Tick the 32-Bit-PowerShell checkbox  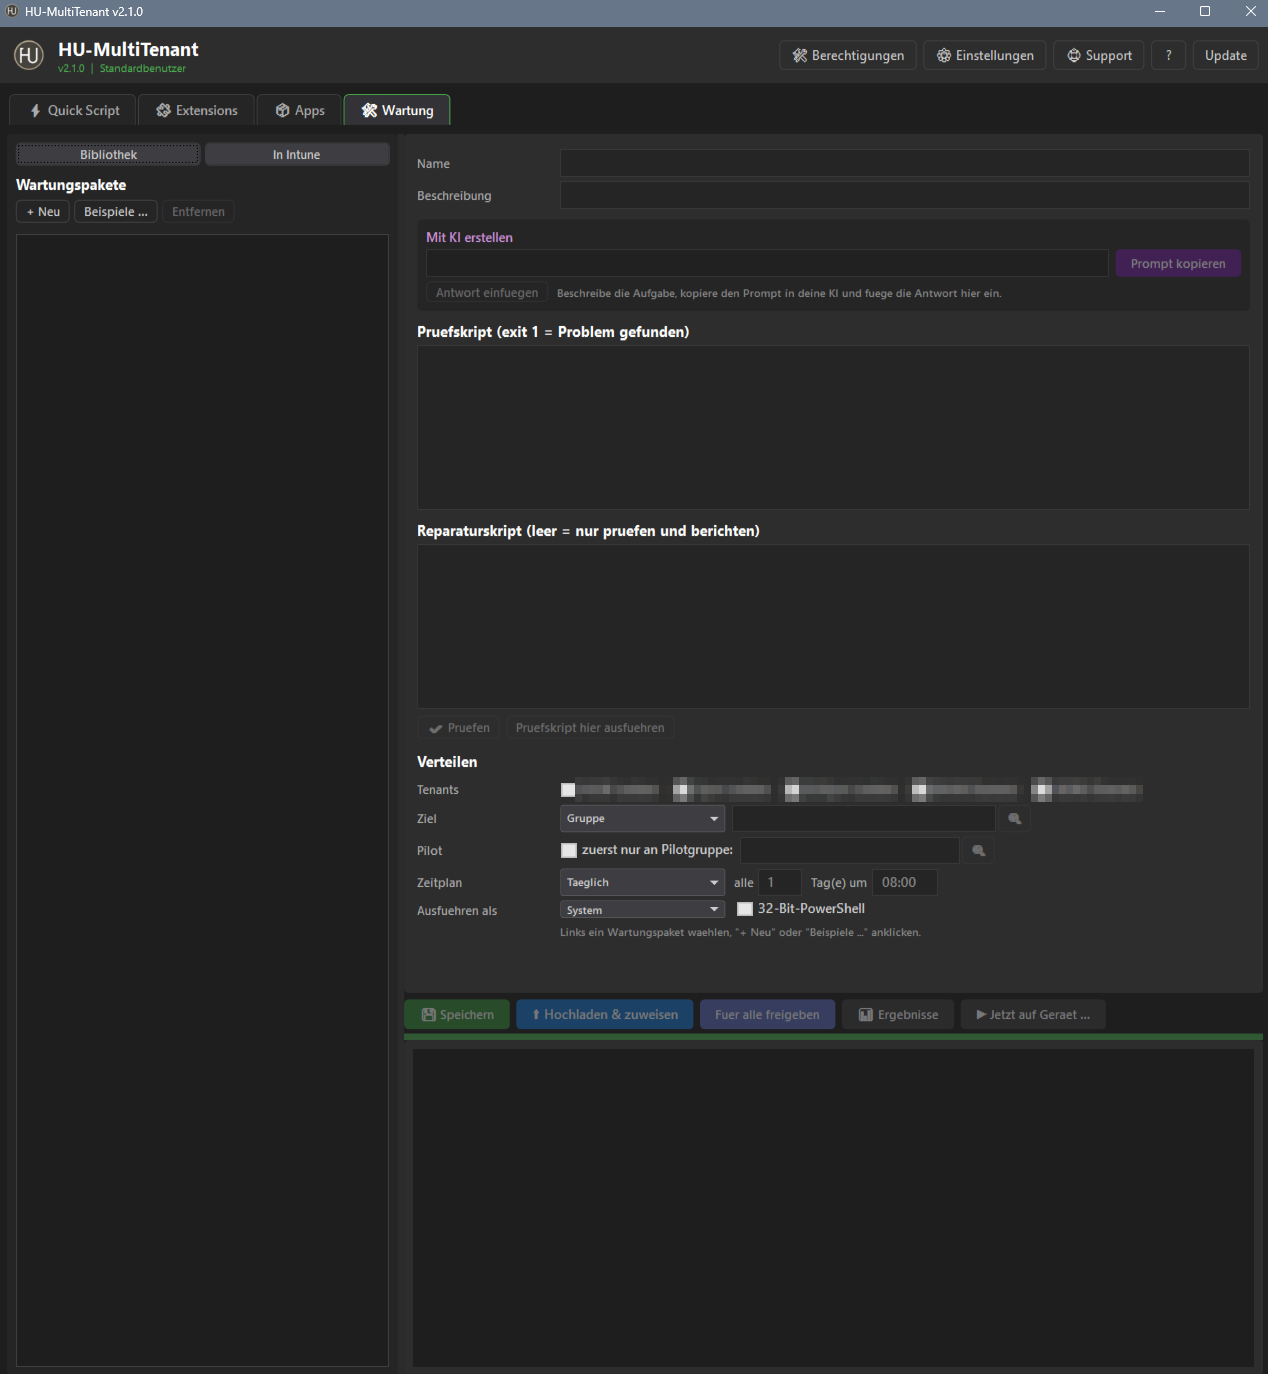click(745, 909)
